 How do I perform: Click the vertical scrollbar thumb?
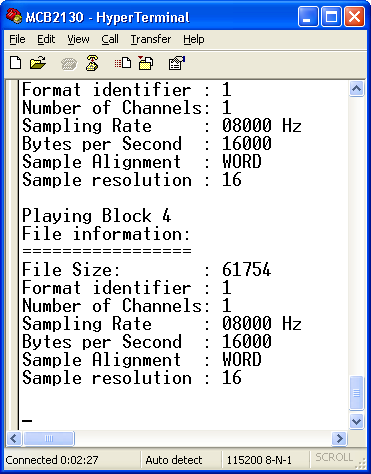(x=356, y=393)
